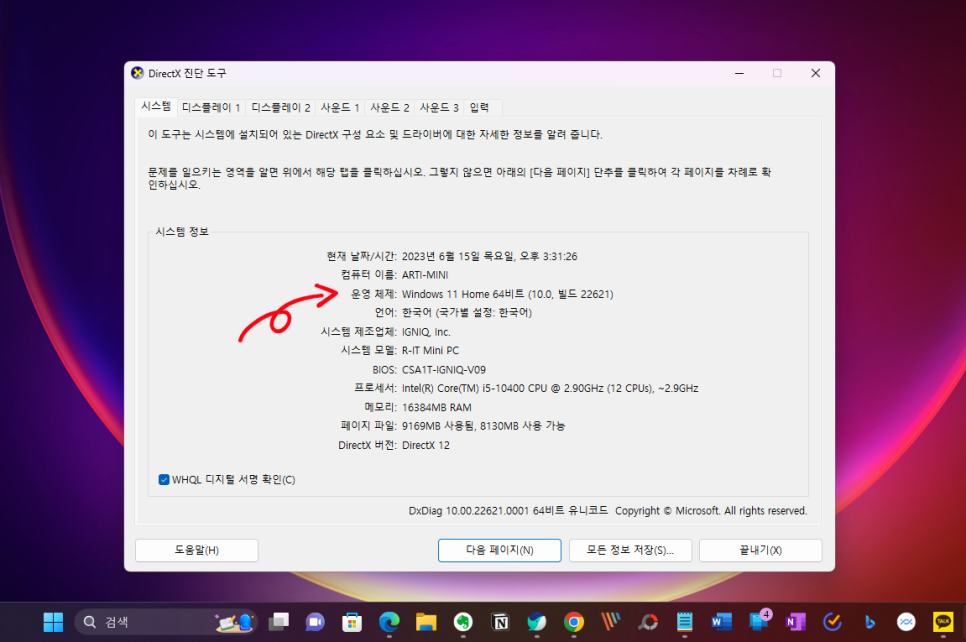Go to the 입력 tab
The width and height of the screenshot is (966, 642).
(479, 108)
